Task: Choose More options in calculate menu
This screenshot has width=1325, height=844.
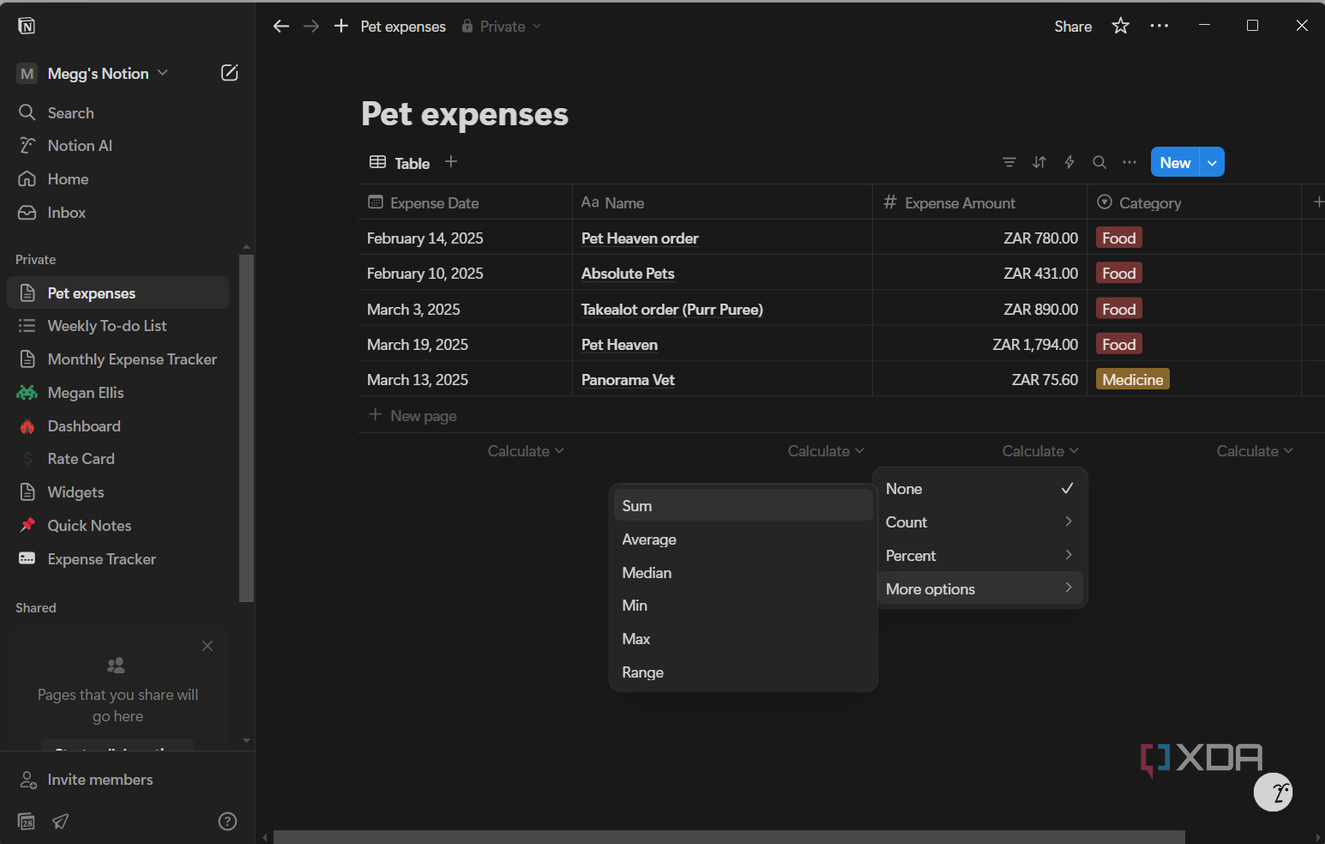Action: [x=980, y=589]
